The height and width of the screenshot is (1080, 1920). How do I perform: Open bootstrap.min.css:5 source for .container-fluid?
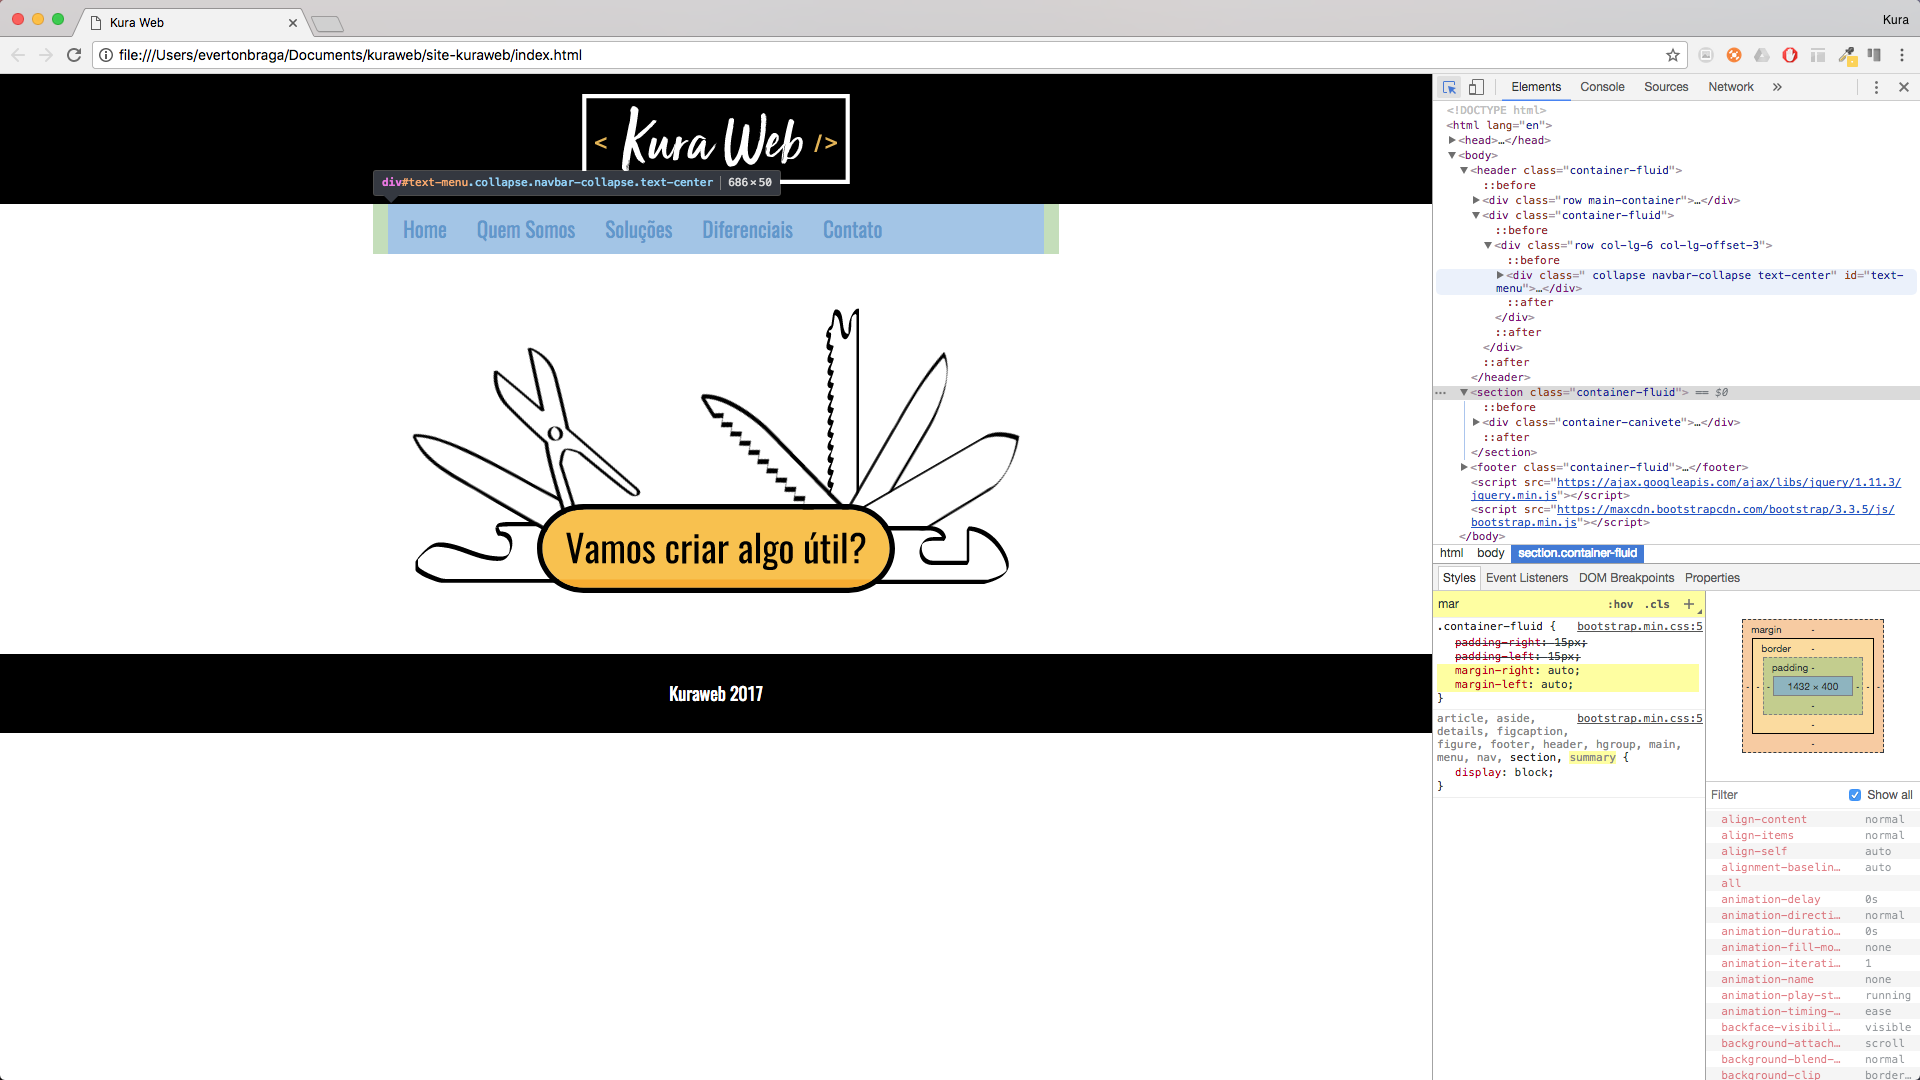1639,627
